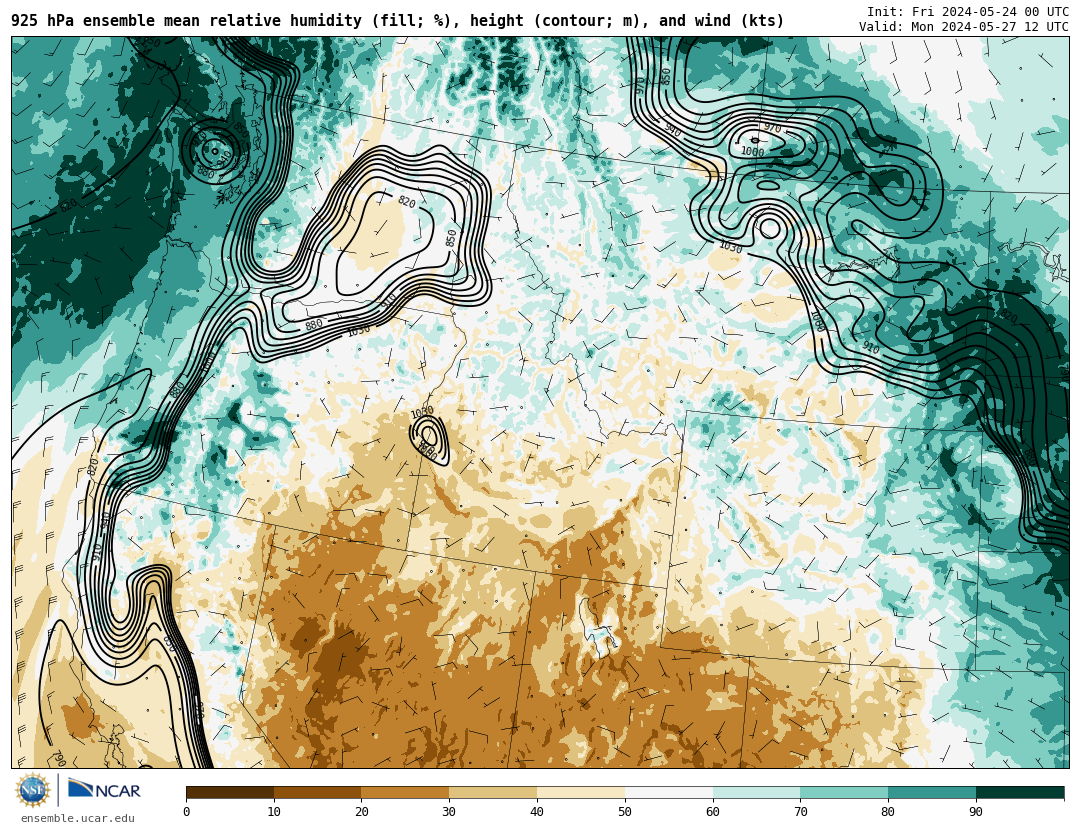Click the colorbar tick label 80
The image size is (1080, 831).
888,812
